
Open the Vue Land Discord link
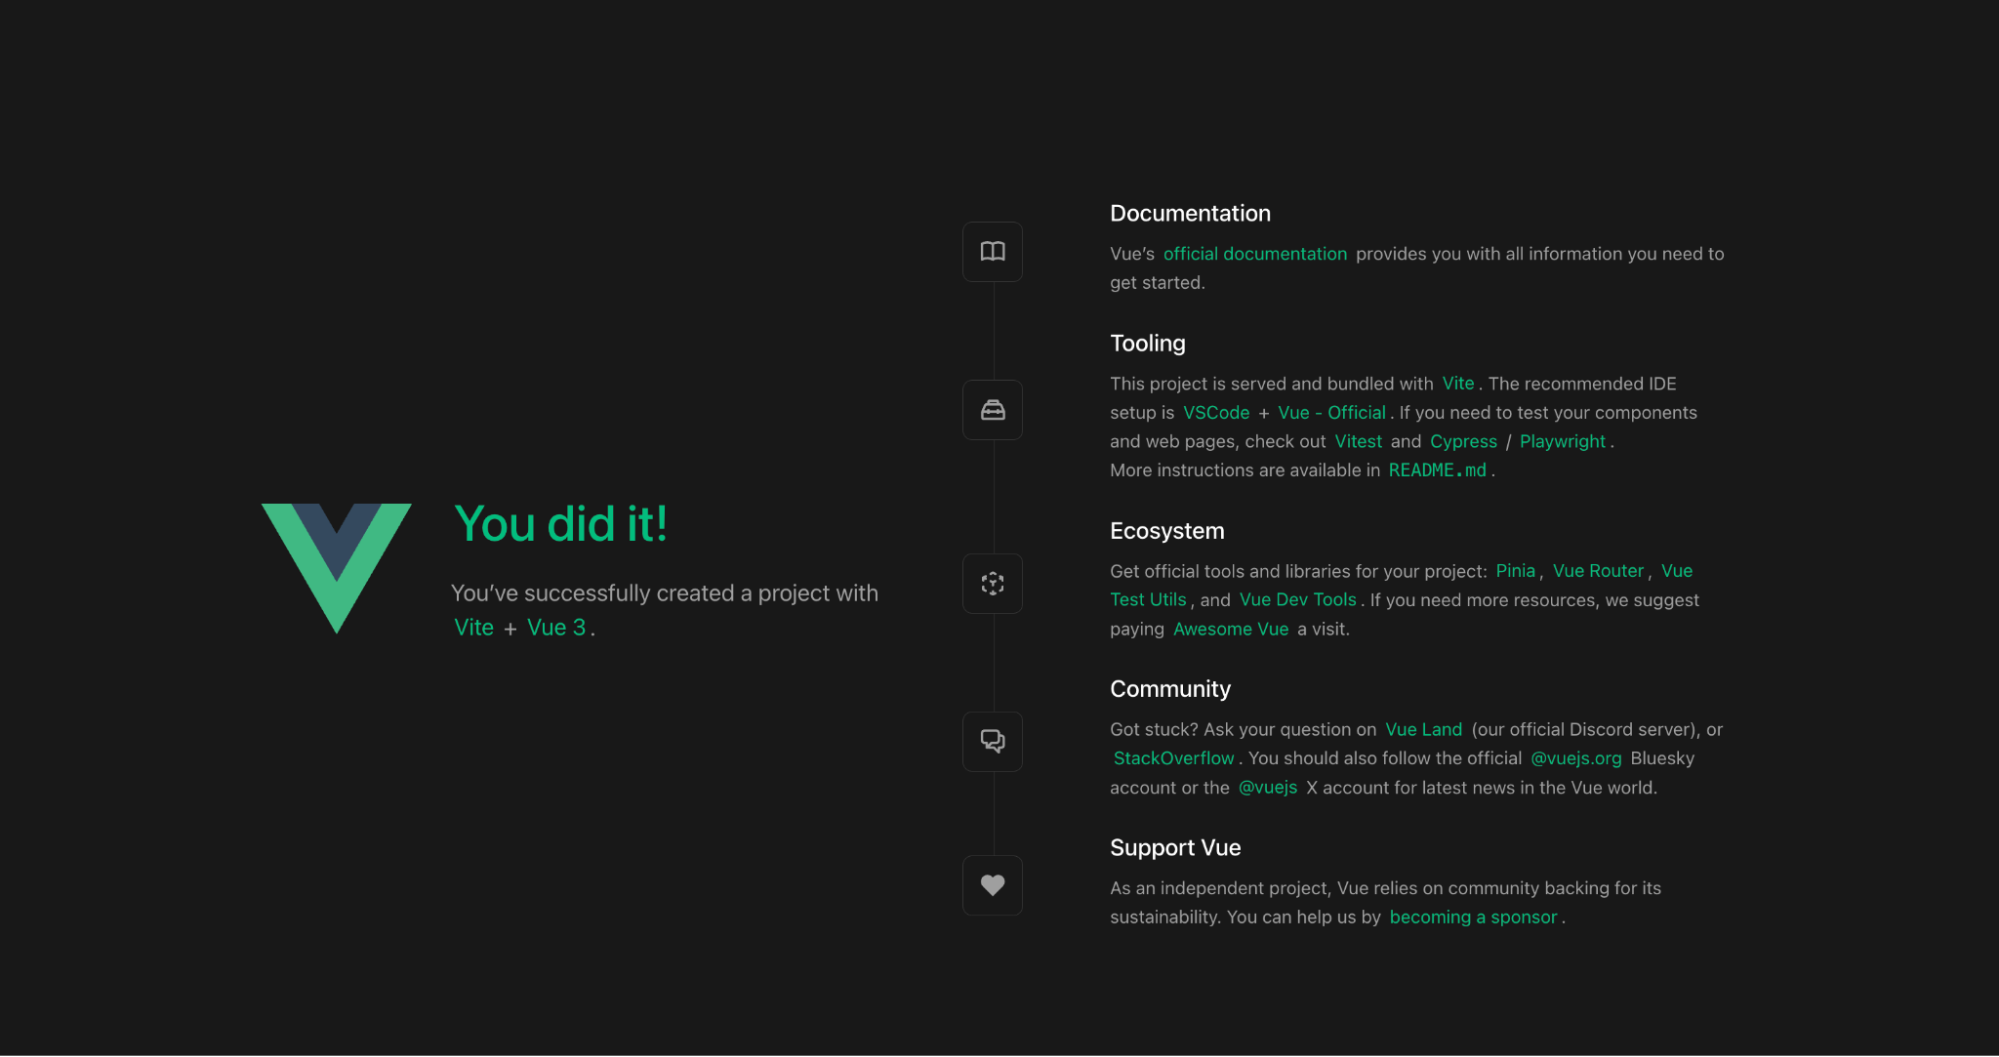click(x=1423, y=729)
